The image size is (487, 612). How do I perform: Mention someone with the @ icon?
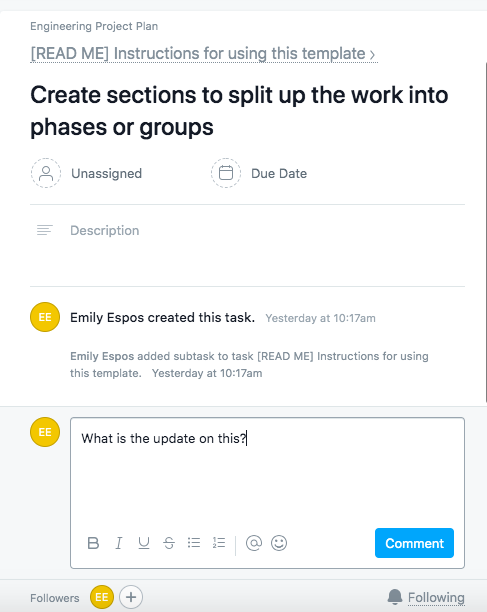point(254,543)
